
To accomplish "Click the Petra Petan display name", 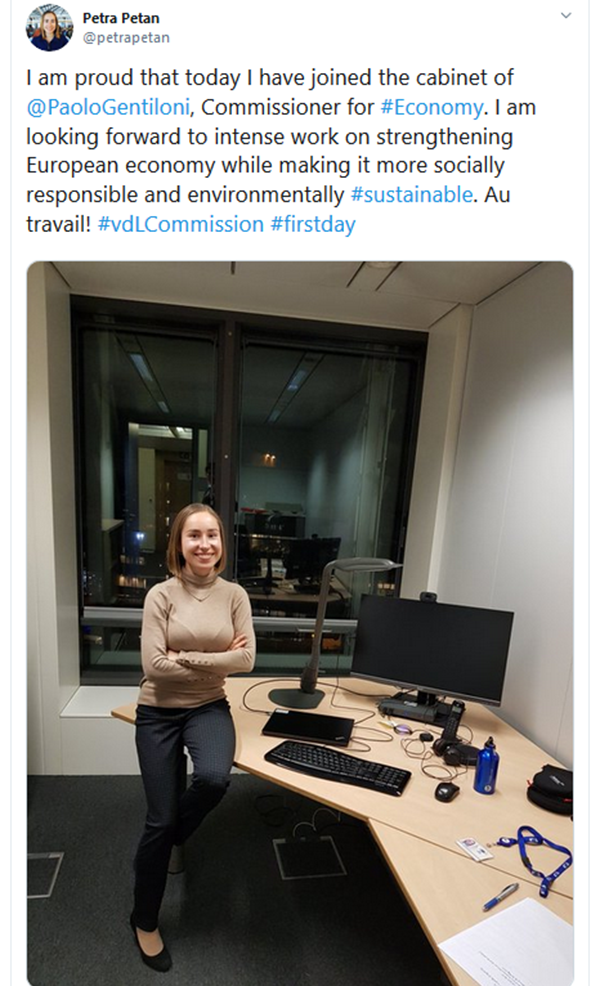I will coord(121,18).
